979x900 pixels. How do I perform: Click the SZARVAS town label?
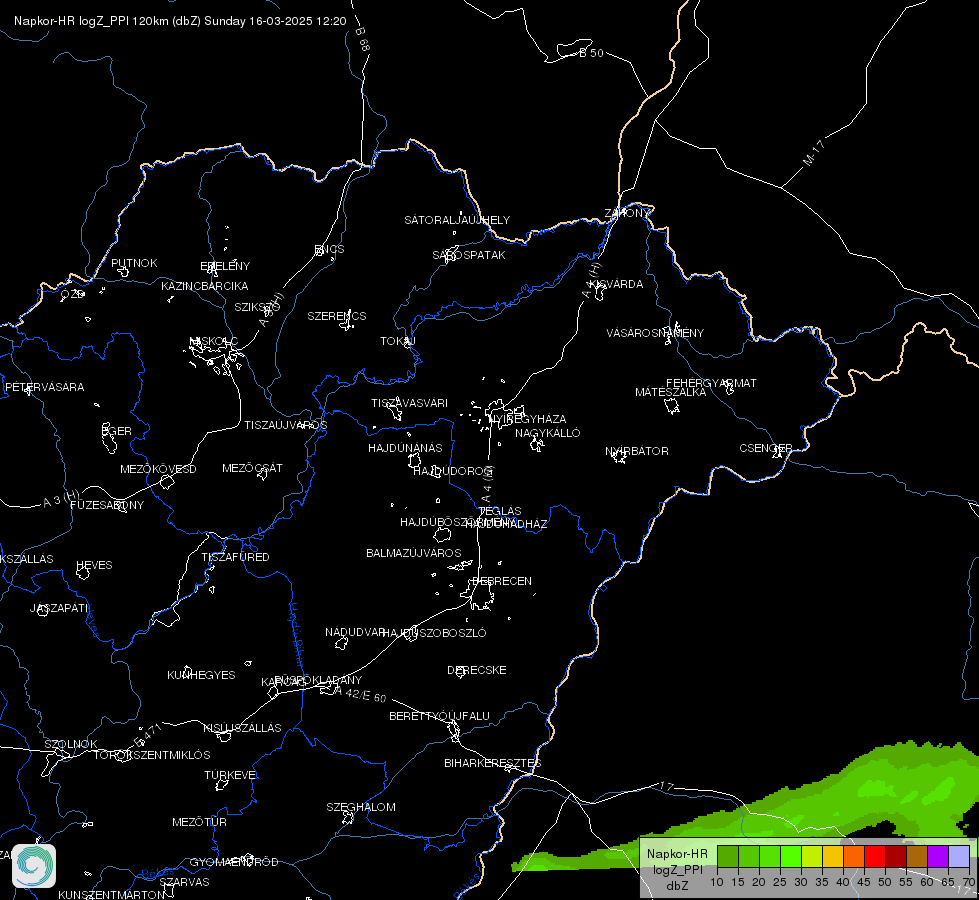(184, 882)
